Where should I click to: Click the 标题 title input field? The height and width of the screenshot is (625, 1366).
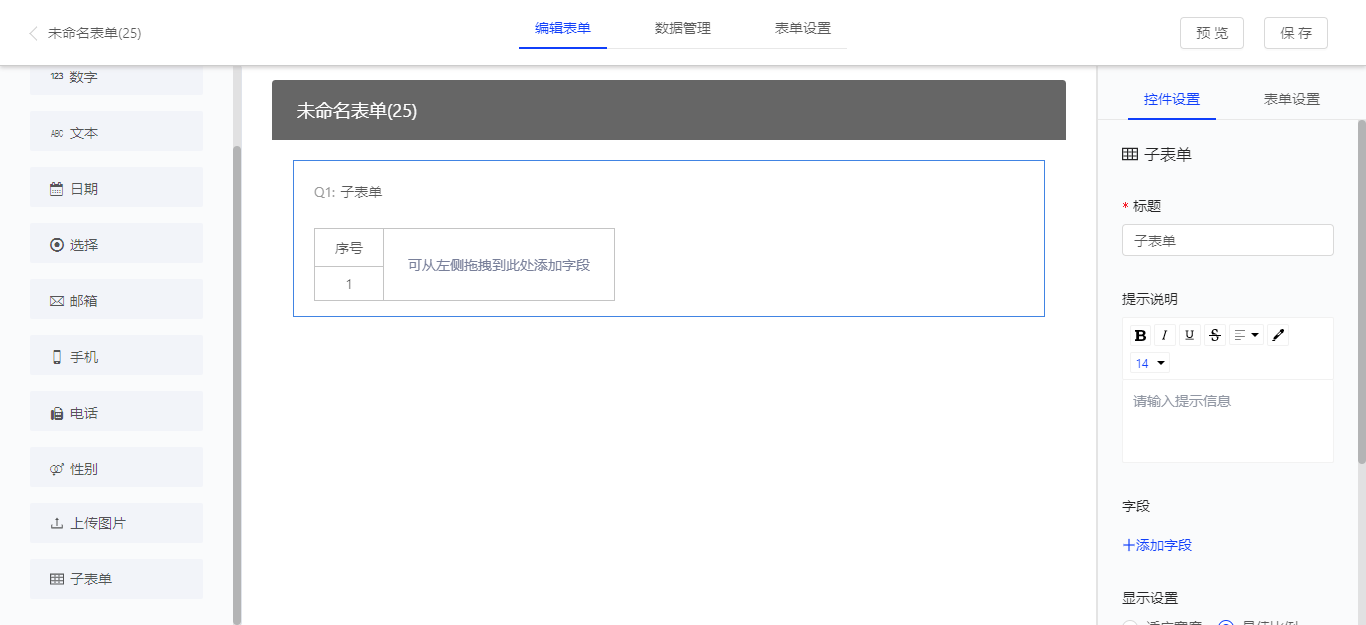pos(1227,240)
